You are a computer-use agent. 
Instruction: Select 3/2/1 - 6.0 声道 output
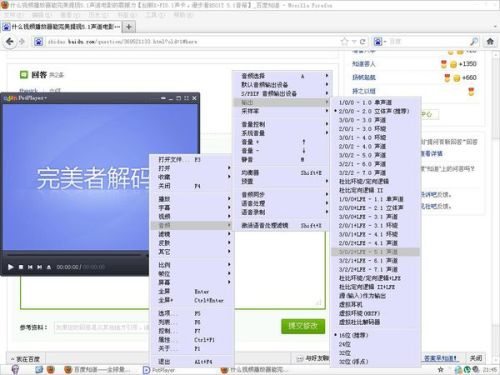(x=362, y=164)
